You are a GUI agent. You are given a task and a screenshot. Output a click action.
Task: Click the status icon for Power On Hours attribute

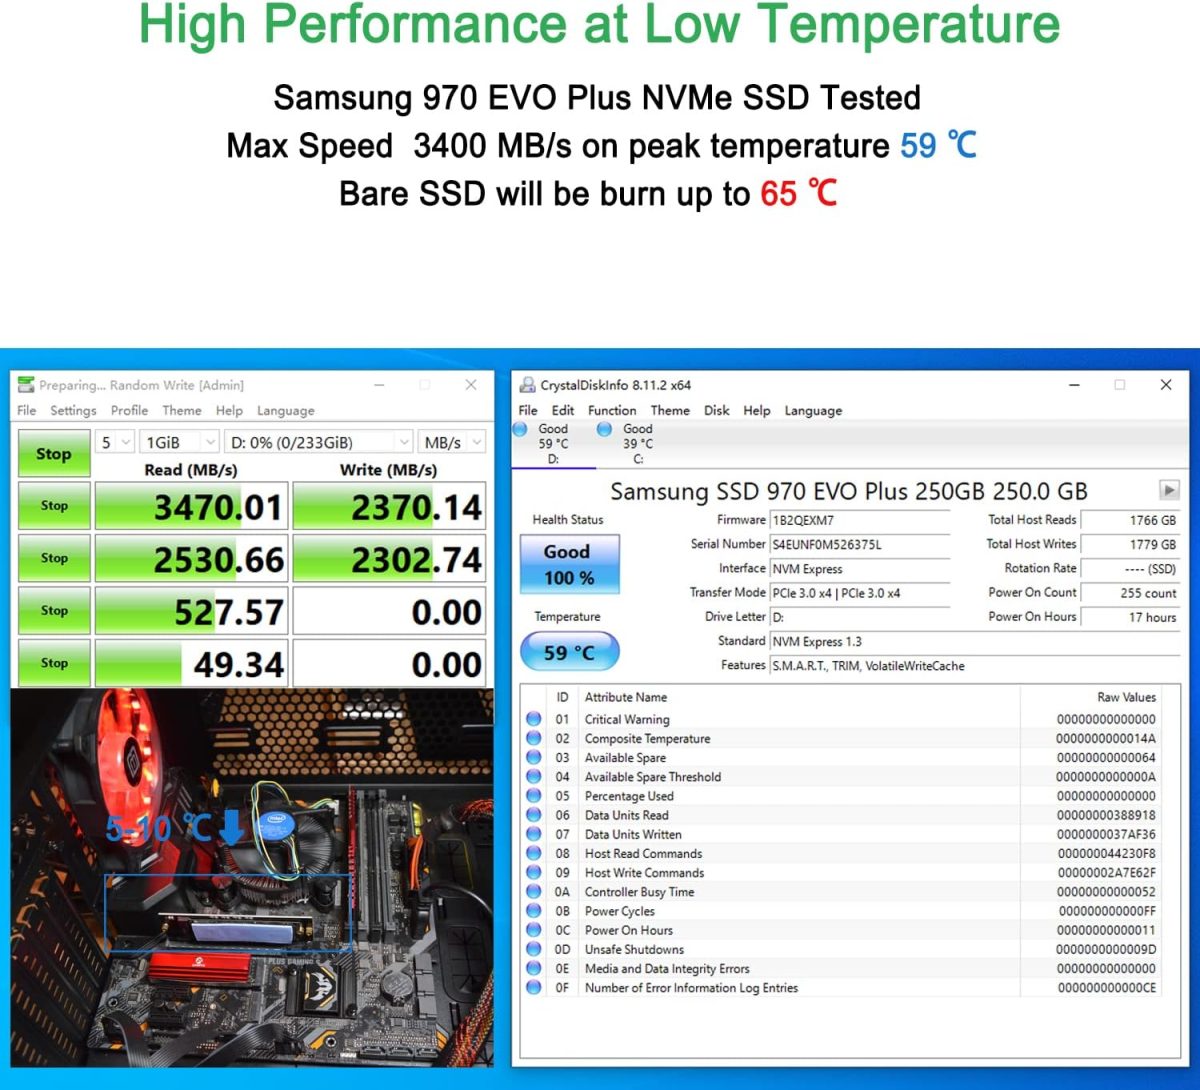(534, 930)
